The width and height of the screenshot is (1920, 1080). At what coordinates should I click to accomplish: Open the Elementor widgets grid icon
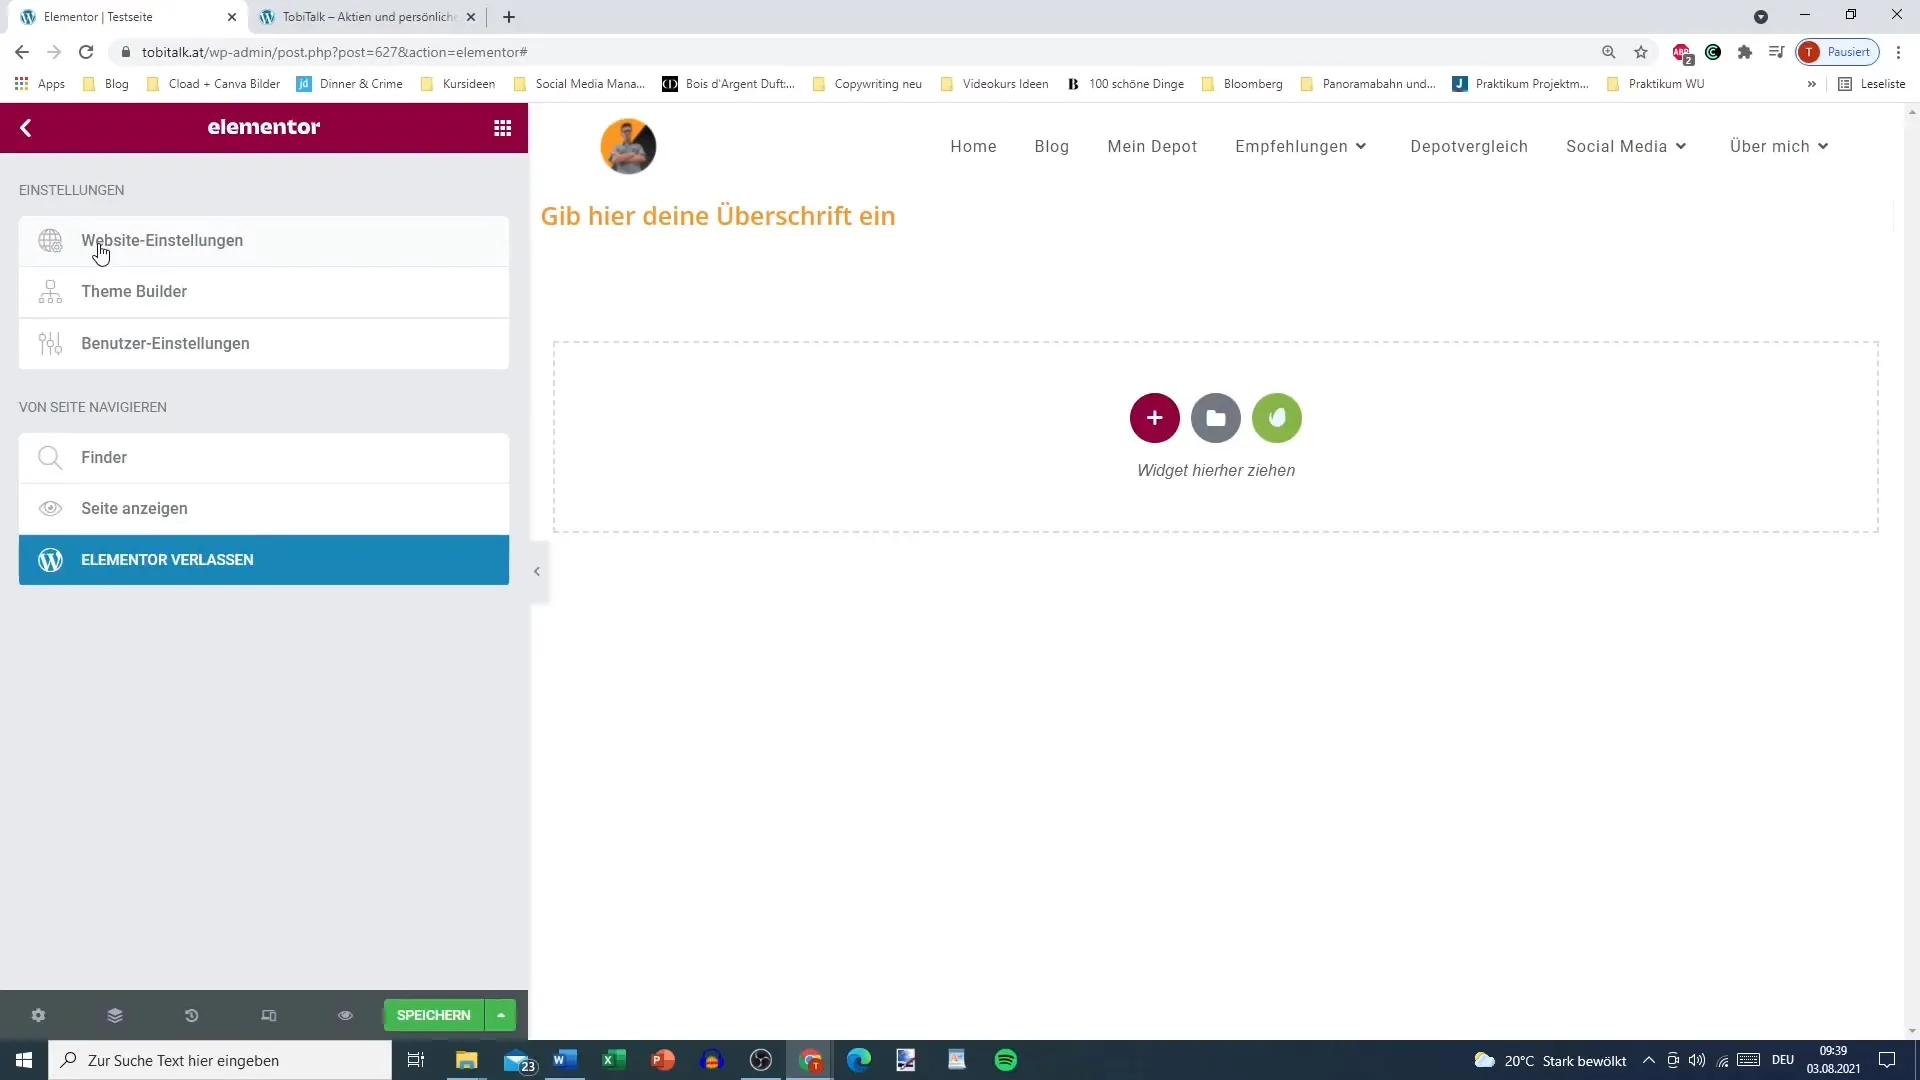pos(503,128)
